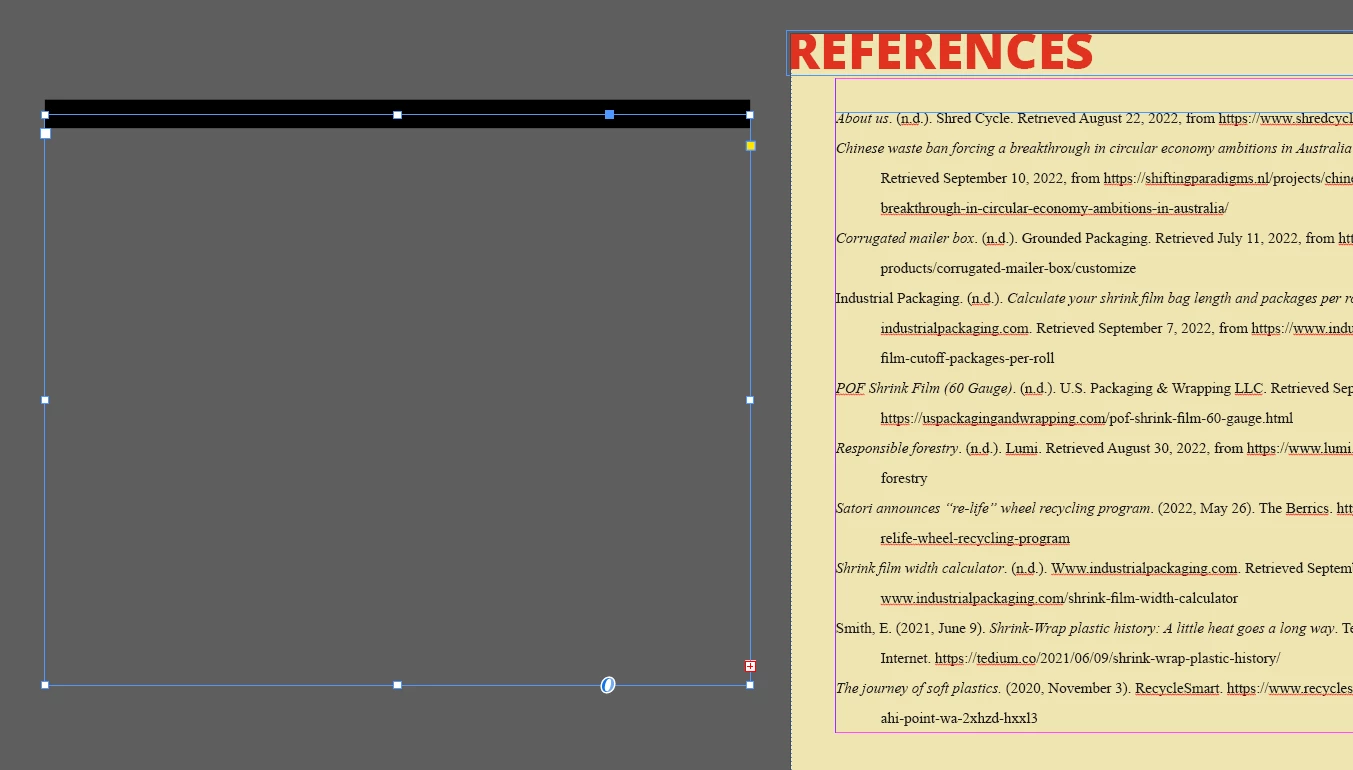The height and width of the screenshot is (770, 1353).
Task: Click 'Corrugated mailer box' reference title
Action: 906,238
